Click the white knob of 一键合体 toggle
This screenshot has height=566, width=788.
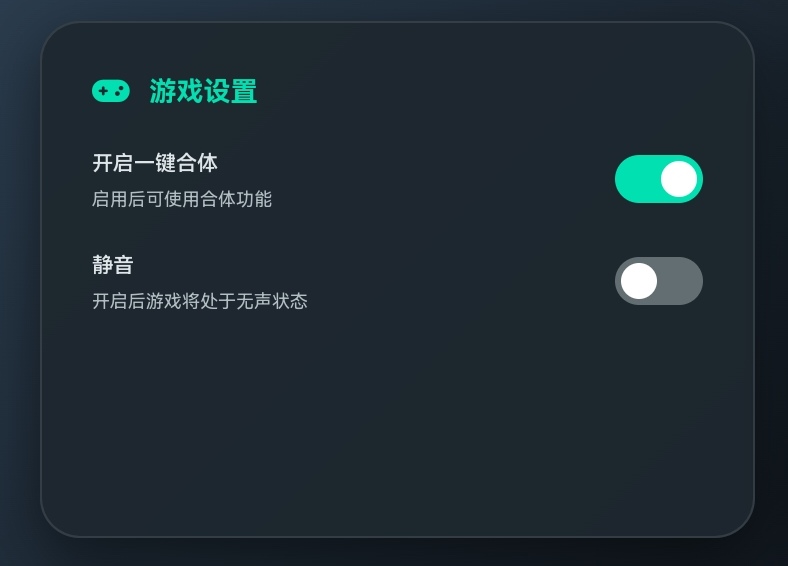679,179
